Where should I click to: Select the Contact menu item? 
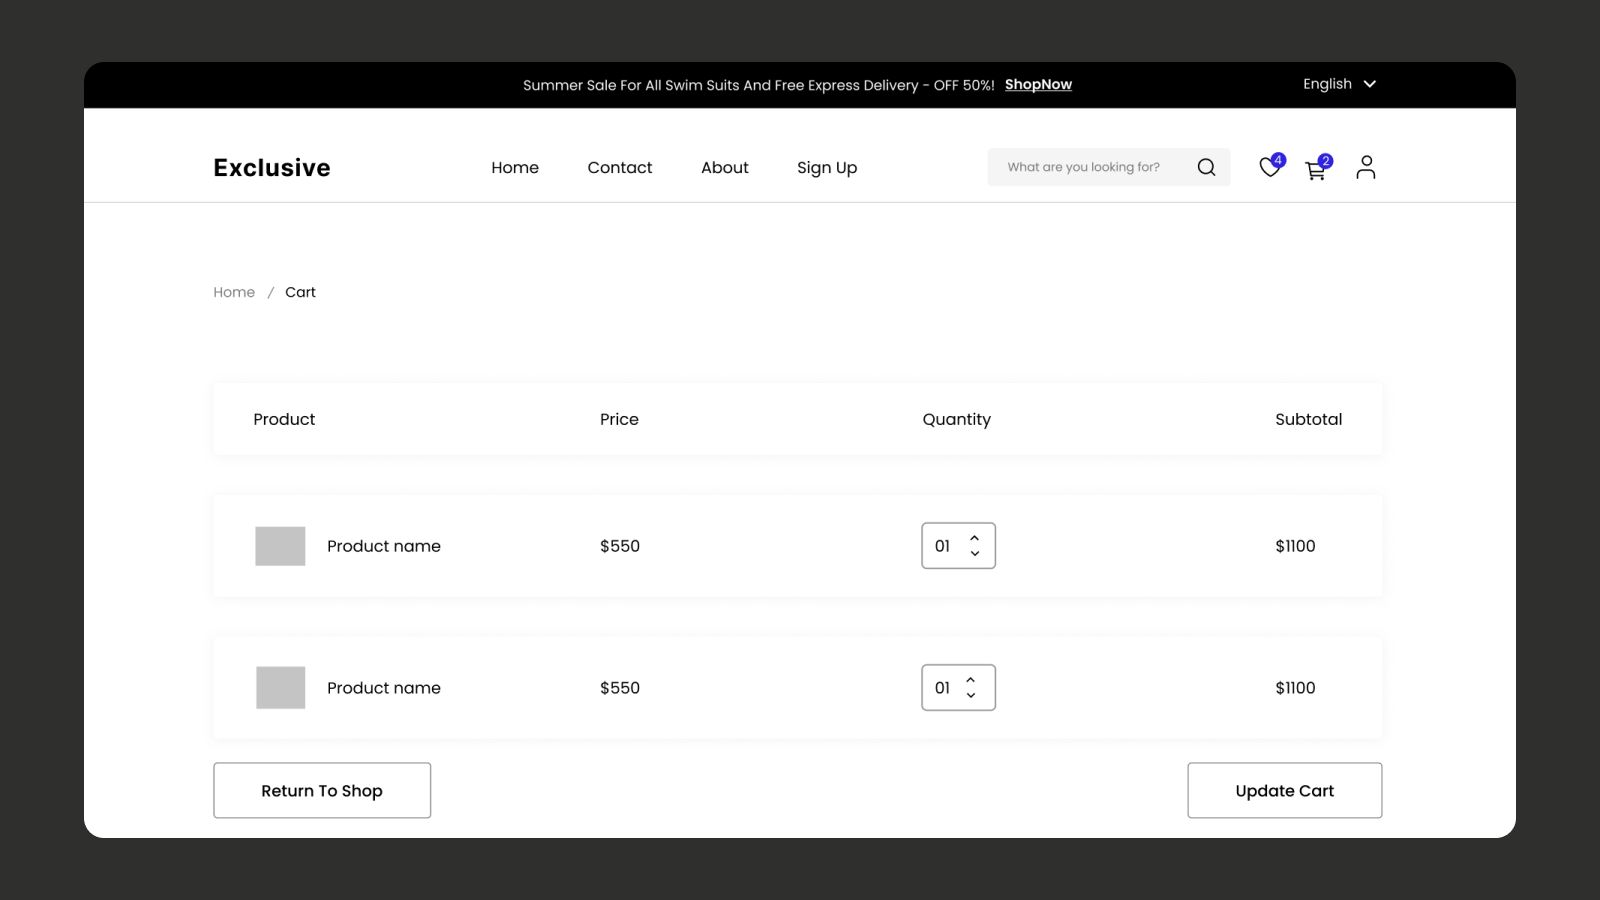point(619,167)
